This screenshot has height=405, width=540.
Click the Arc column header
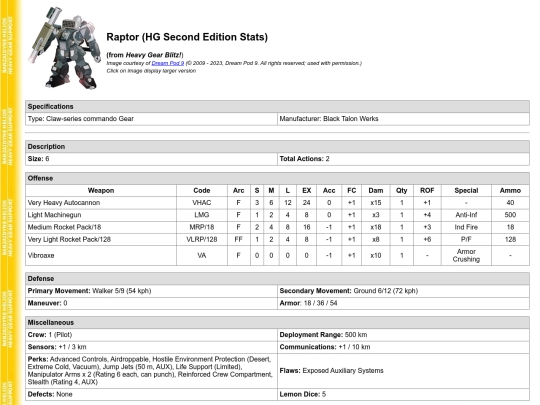coord(239,190)
